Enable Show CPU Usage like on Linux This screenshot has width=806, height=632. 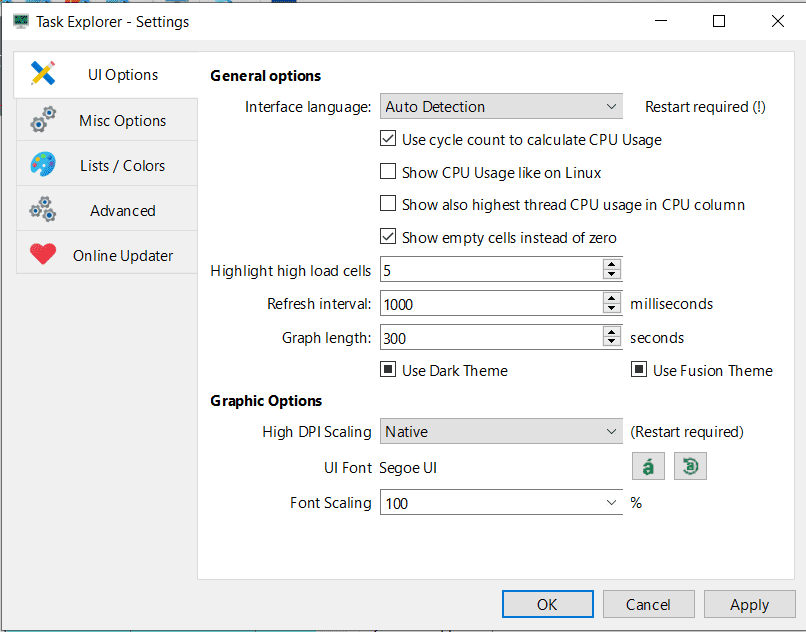tap(389, 172)
